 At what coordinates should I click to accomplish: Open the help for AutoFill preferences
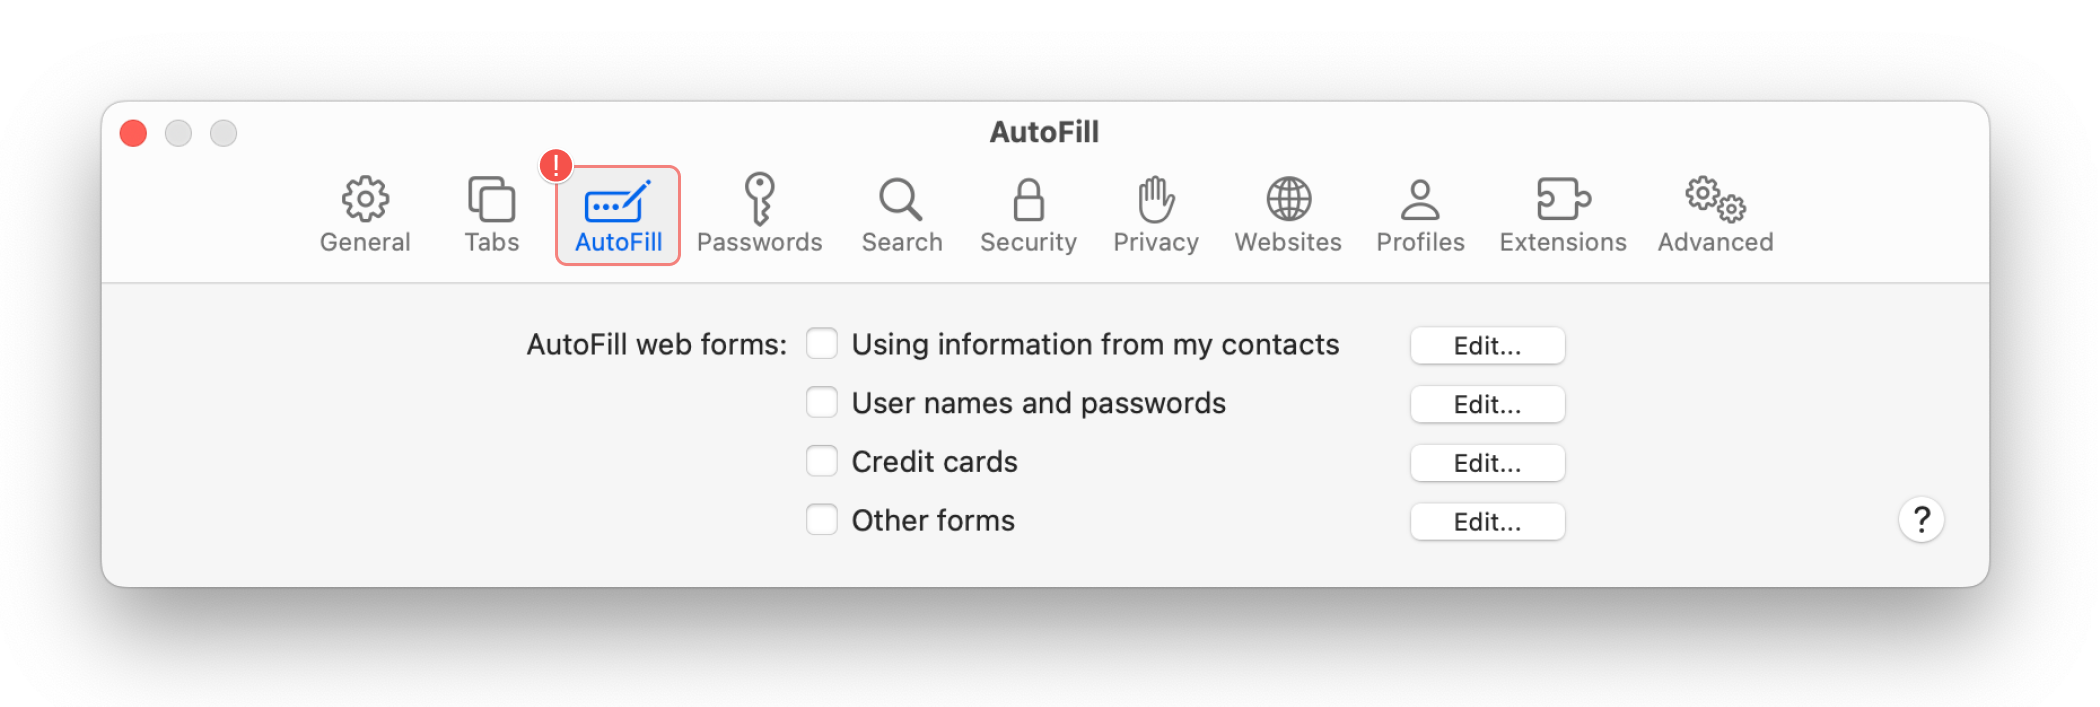(x=1921, y=519)
